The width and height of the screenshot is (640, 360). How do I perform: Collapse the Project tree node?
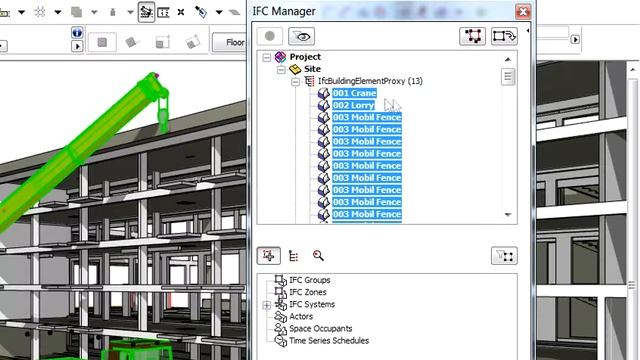click(267, 57)
